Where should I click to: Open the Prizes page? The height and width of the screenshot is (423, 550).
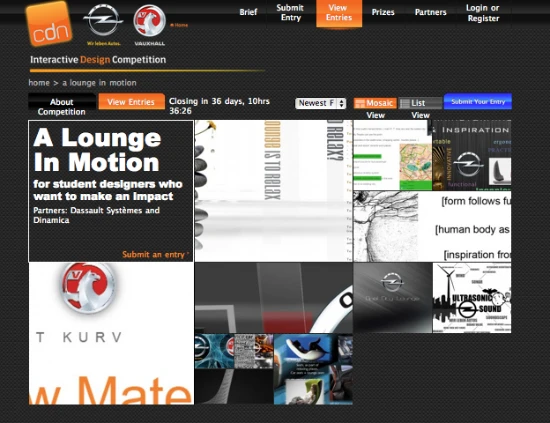pyautogui.click(x=383, y=12)
